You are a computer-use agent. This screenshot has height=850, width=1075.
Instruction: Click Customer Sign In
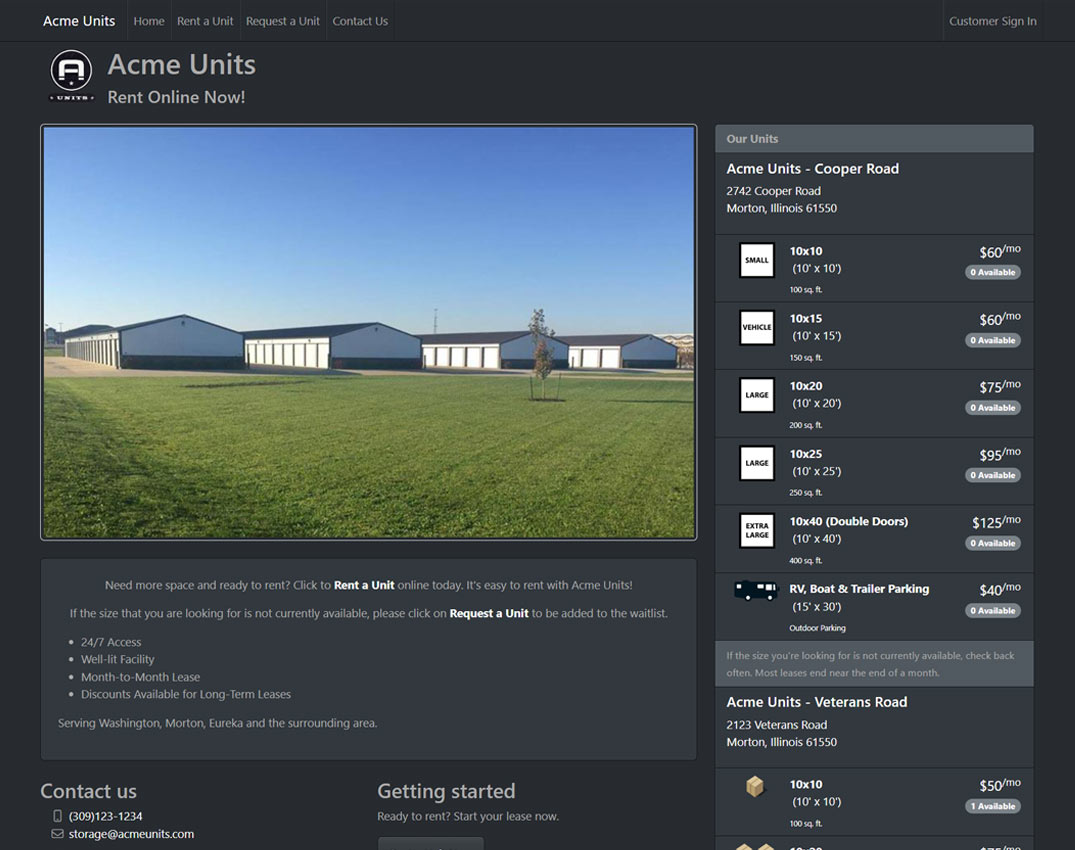(x=993, y=21)
